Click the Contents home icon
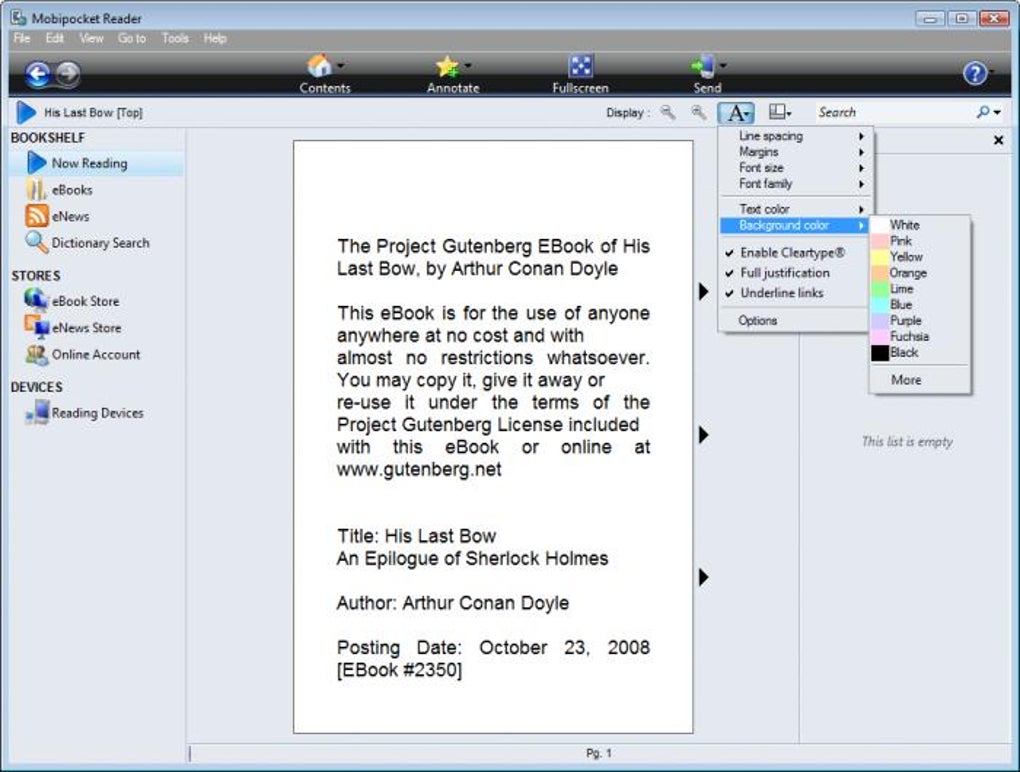 click(319, 66)
